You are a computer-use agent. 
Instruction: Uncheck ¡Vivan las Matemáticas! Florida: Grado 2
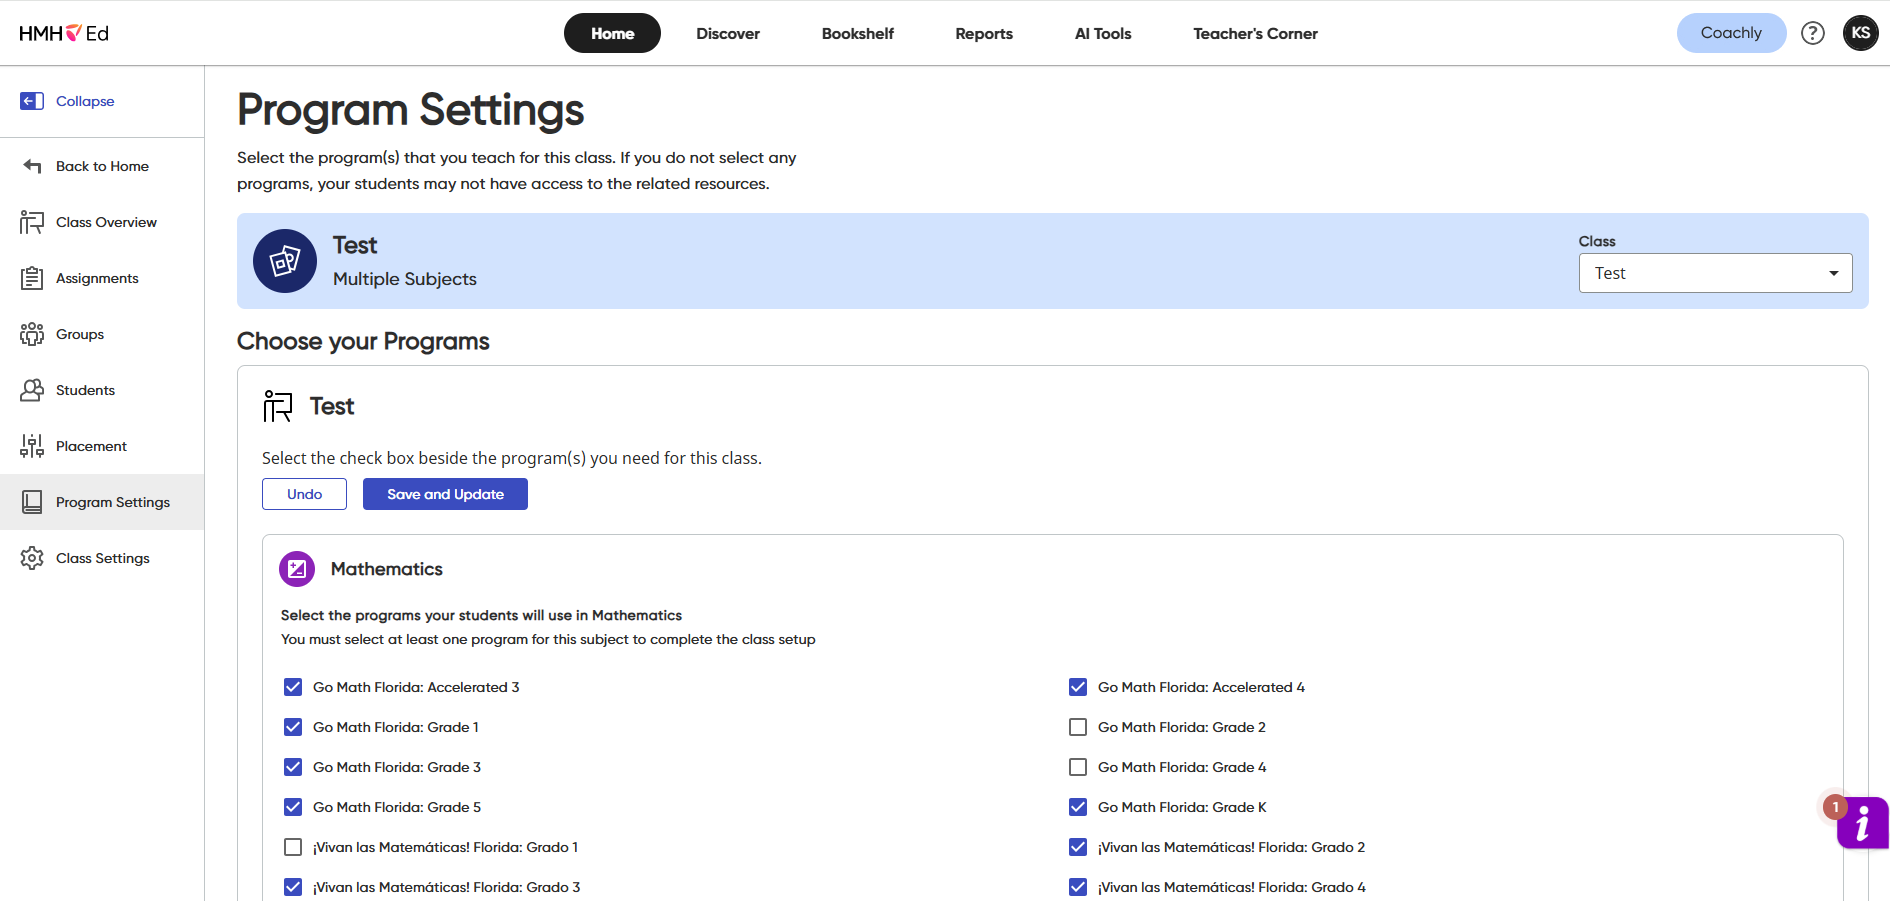coord(1078,847)
